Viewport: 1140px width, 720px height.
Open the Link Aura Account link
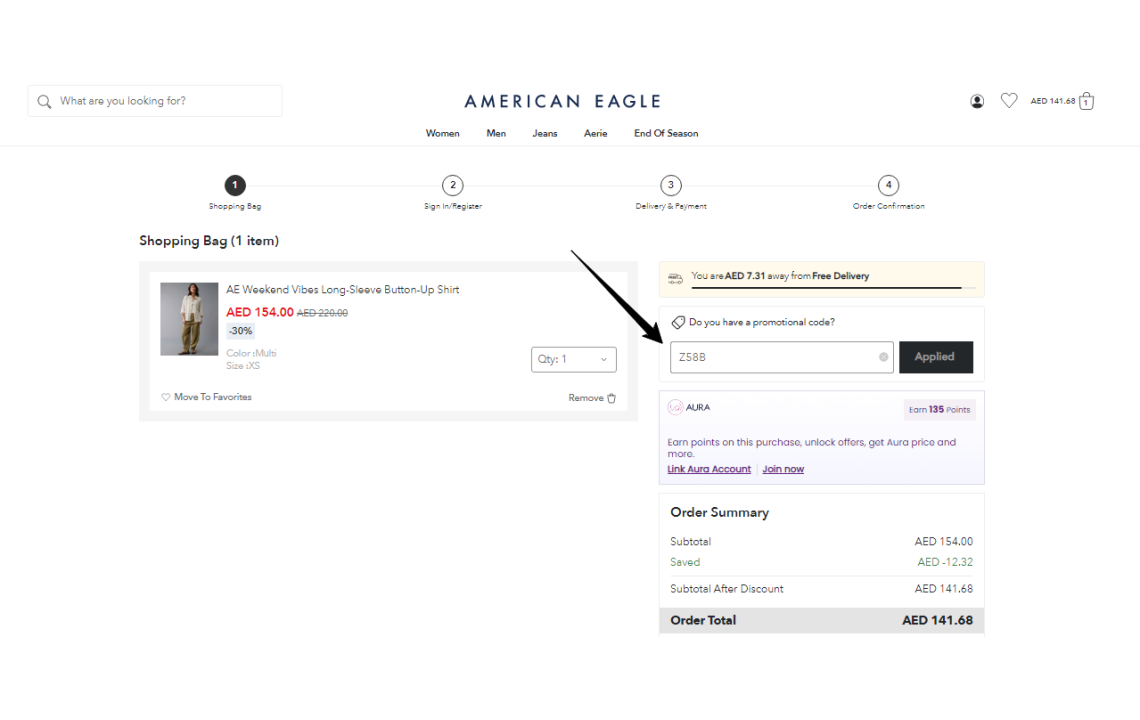pyautogui.click(x=709, y=469)
